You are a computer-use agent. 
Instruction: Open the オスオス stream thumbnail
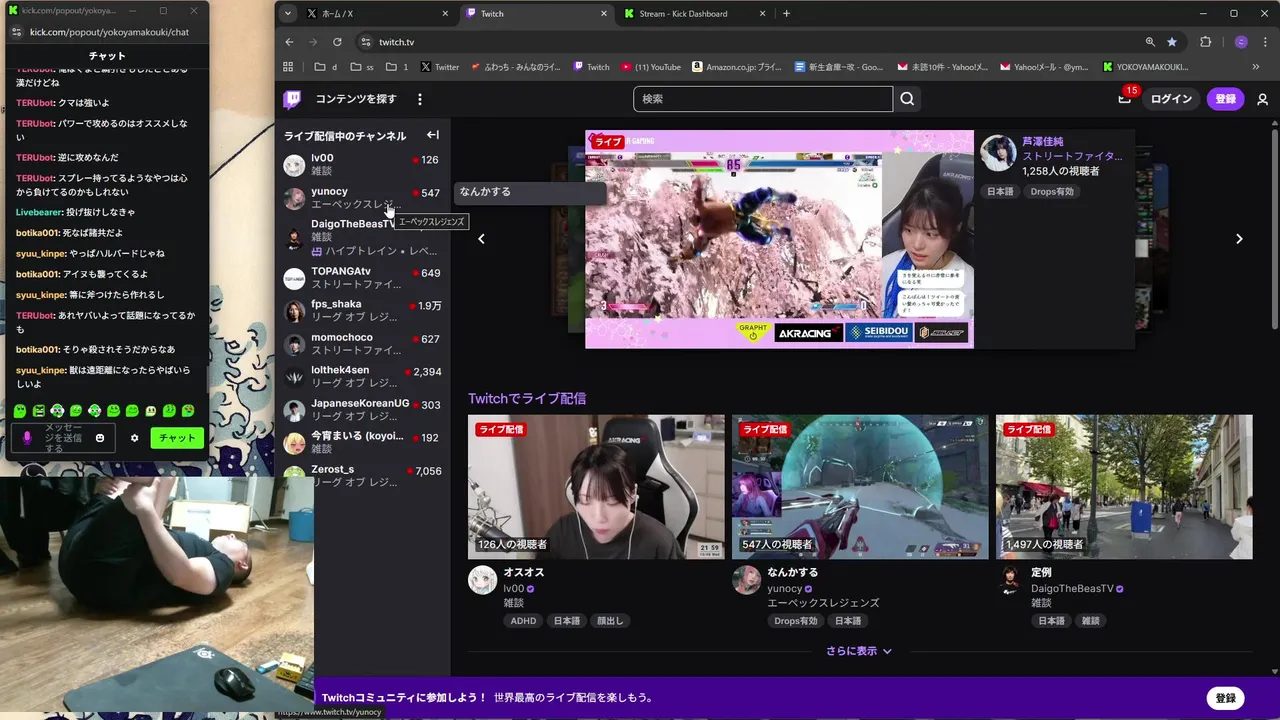pos(596,487)
